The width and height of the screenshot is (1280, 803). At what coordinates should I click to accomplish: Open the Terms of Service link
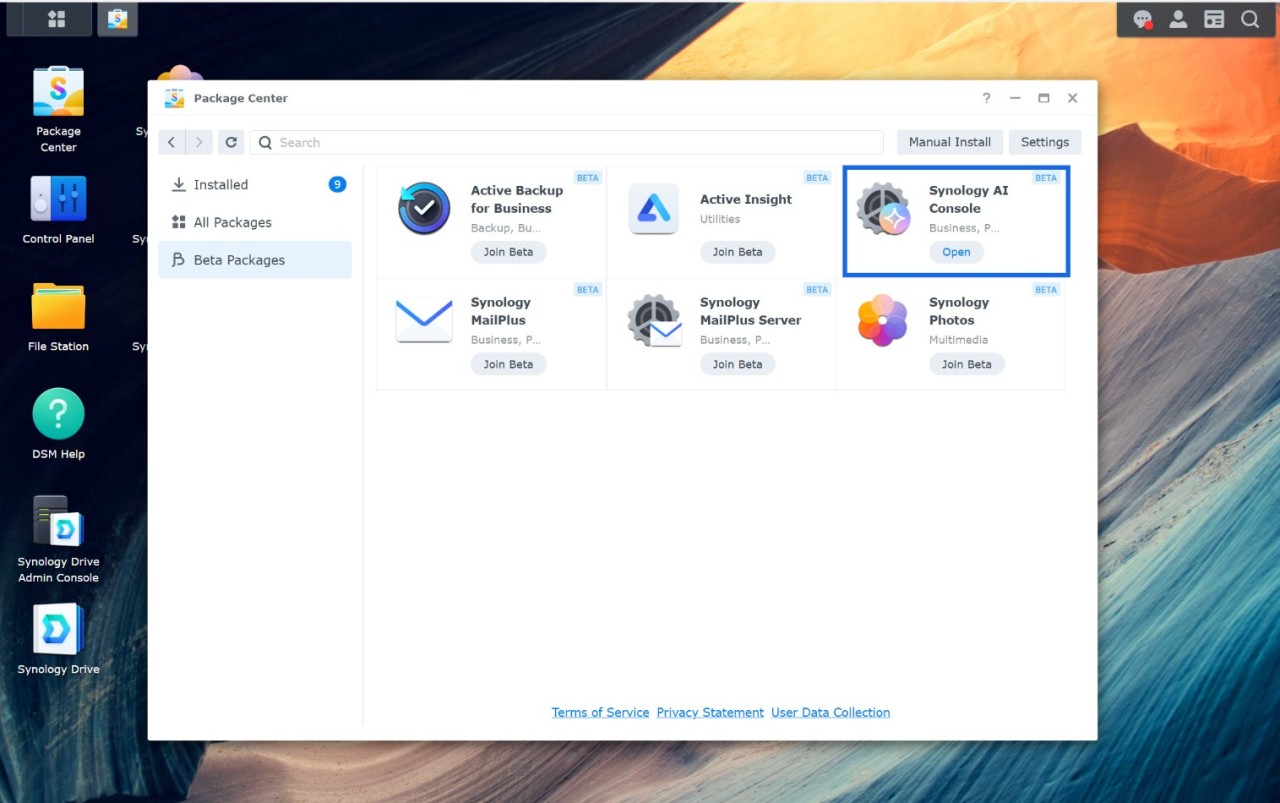coord(600,712)
